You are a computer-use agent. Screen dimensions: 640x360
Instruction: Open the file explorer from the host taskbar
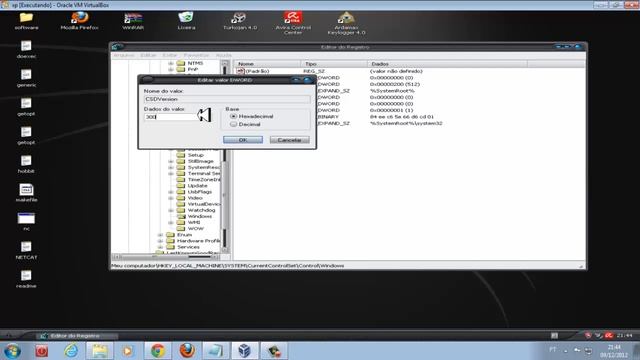[100, 351]
